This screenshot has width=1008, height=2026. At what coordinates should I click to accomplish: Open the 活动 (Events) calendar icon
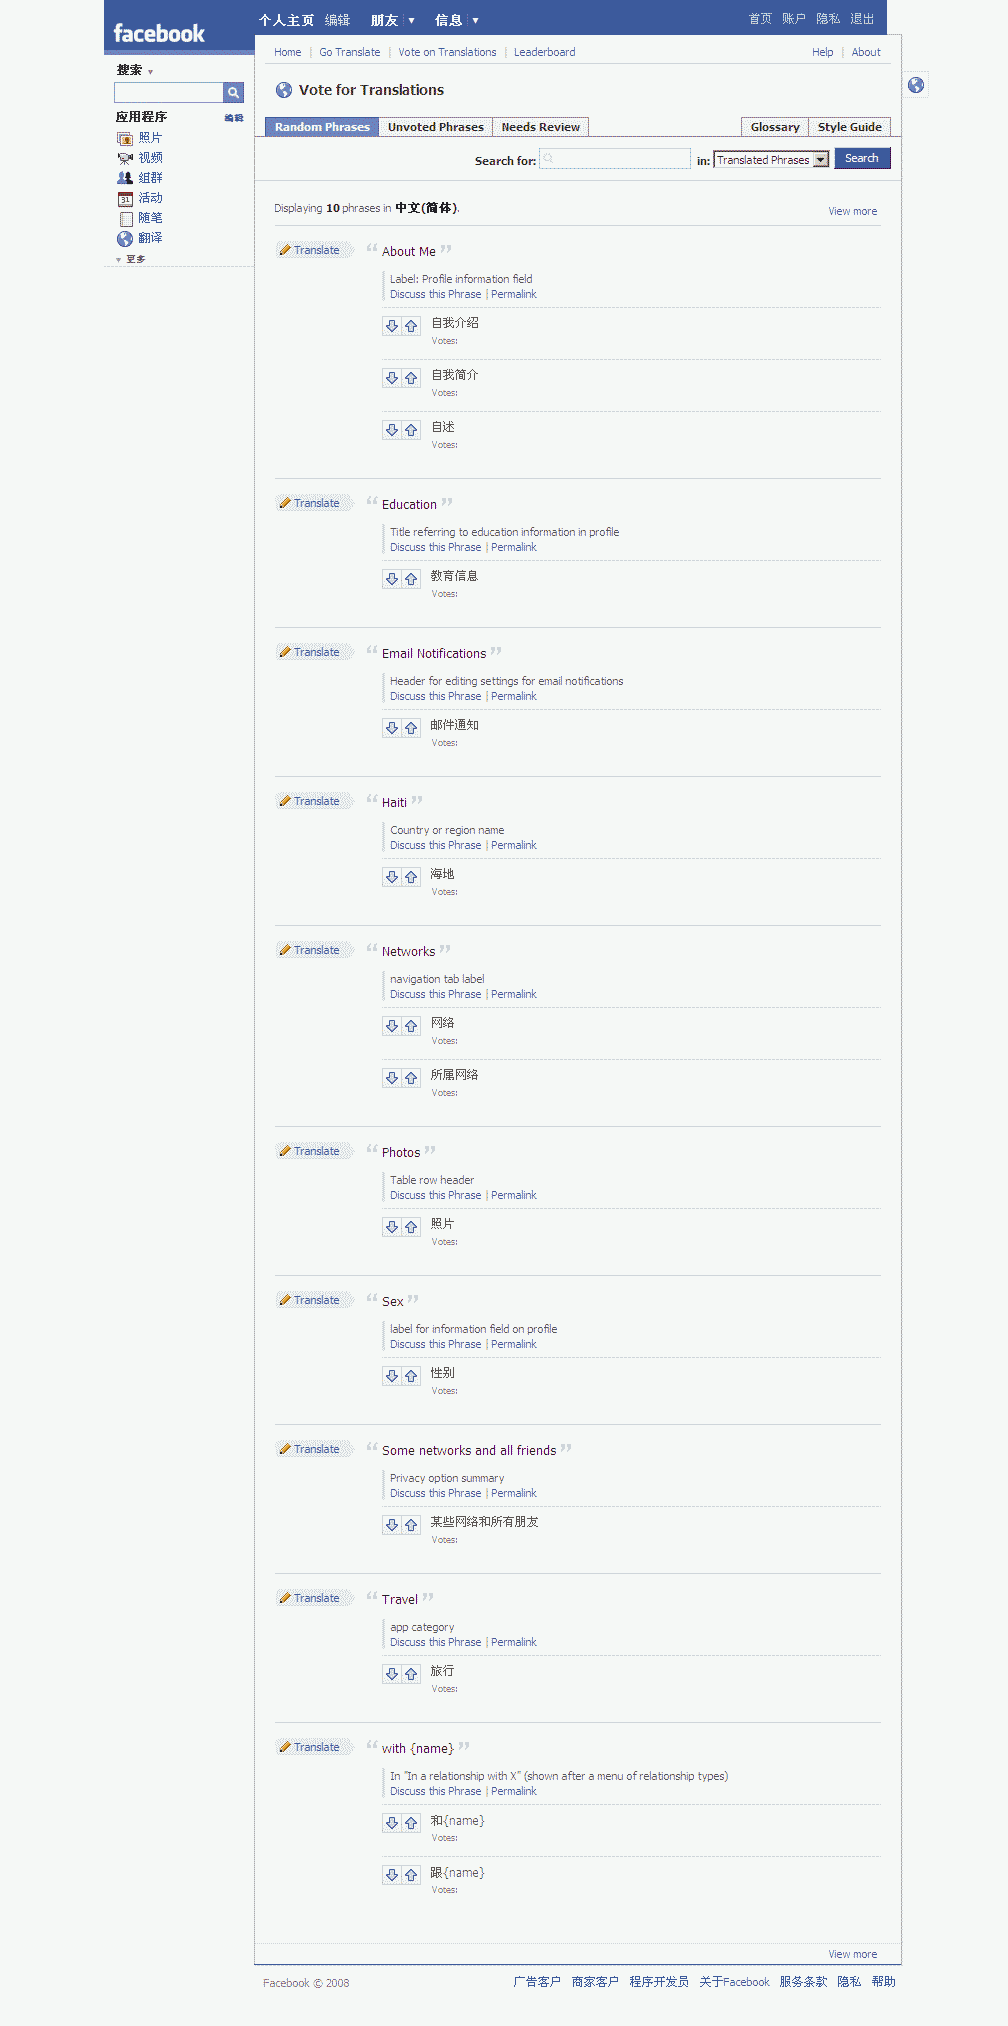click(125, 198)
